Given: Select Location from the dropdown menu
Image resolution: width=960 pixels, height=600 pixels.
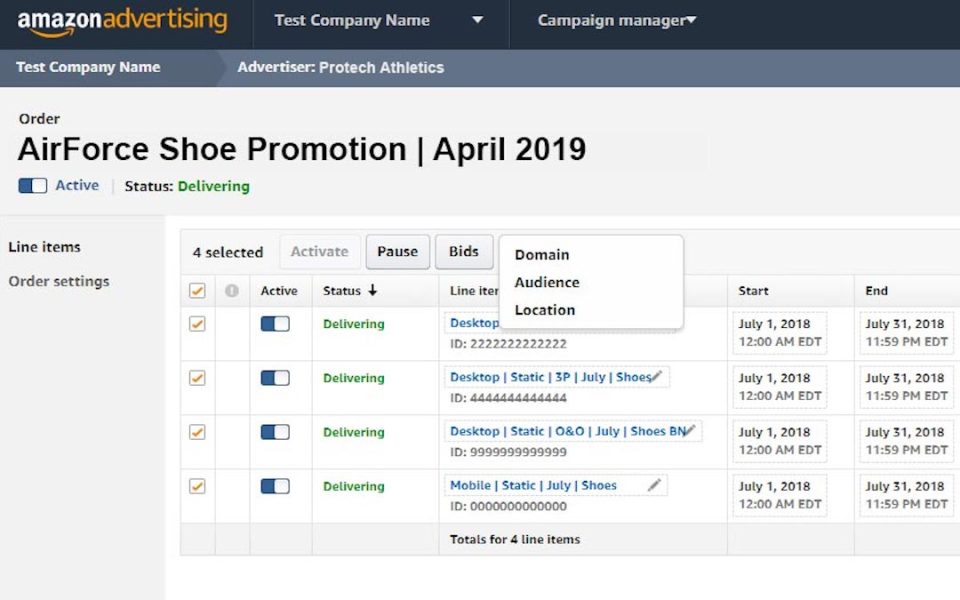Looking at the screenshot, I should click(x=545, y=310).
